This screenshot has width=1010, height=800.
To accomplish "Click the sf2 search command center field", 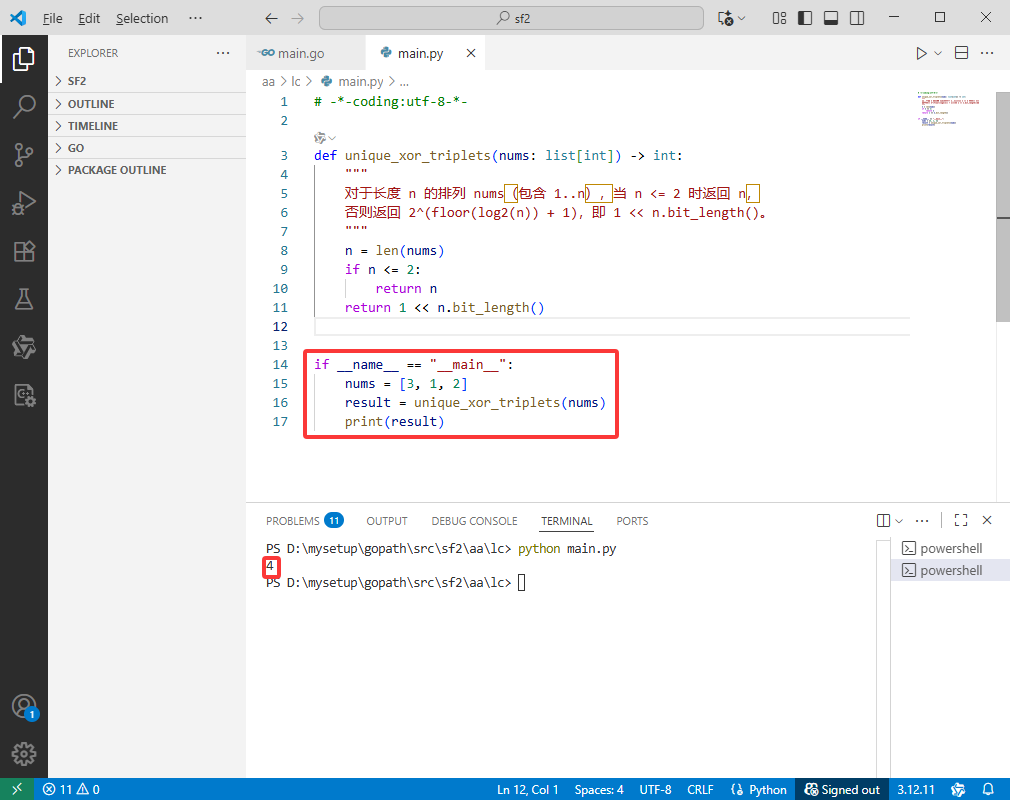I will coord(511,18).
